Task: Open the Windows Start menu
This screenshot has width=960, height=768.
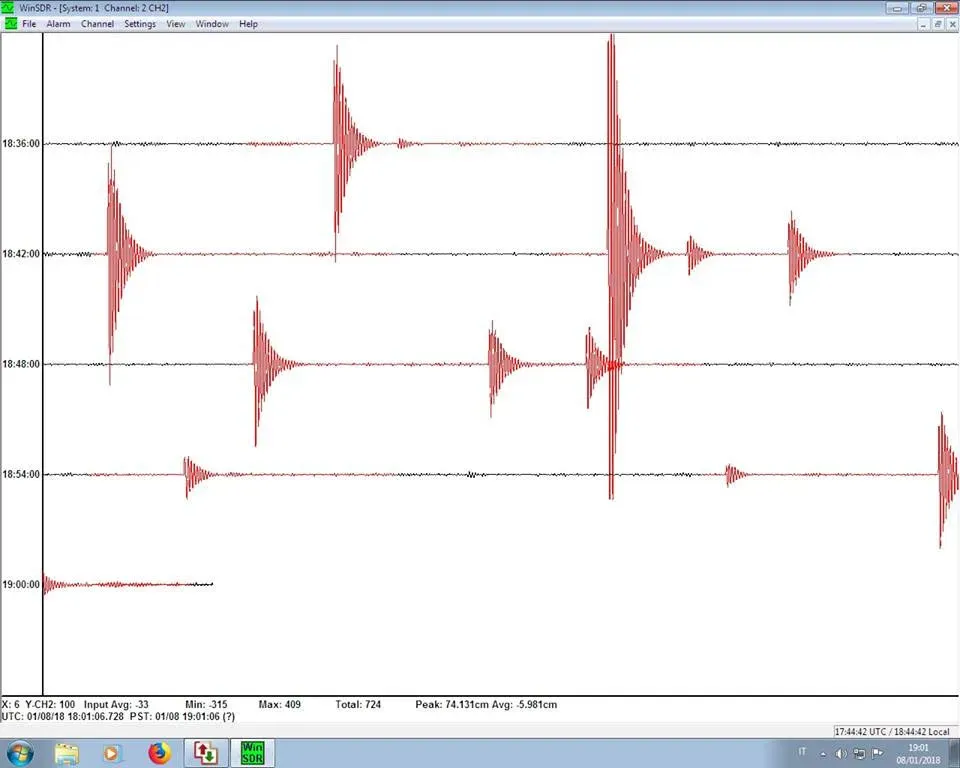Action: pyautogui.click(x=20, y=753)
